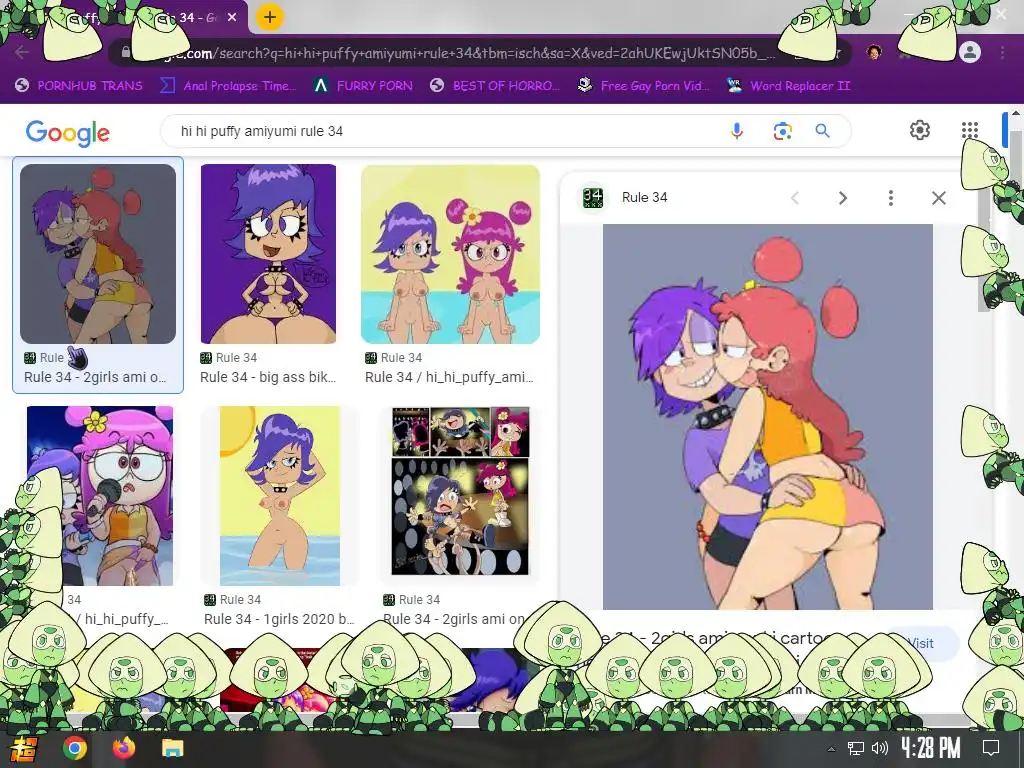Open the avatar extension icon beside address bar

click(x=874, y=52)
